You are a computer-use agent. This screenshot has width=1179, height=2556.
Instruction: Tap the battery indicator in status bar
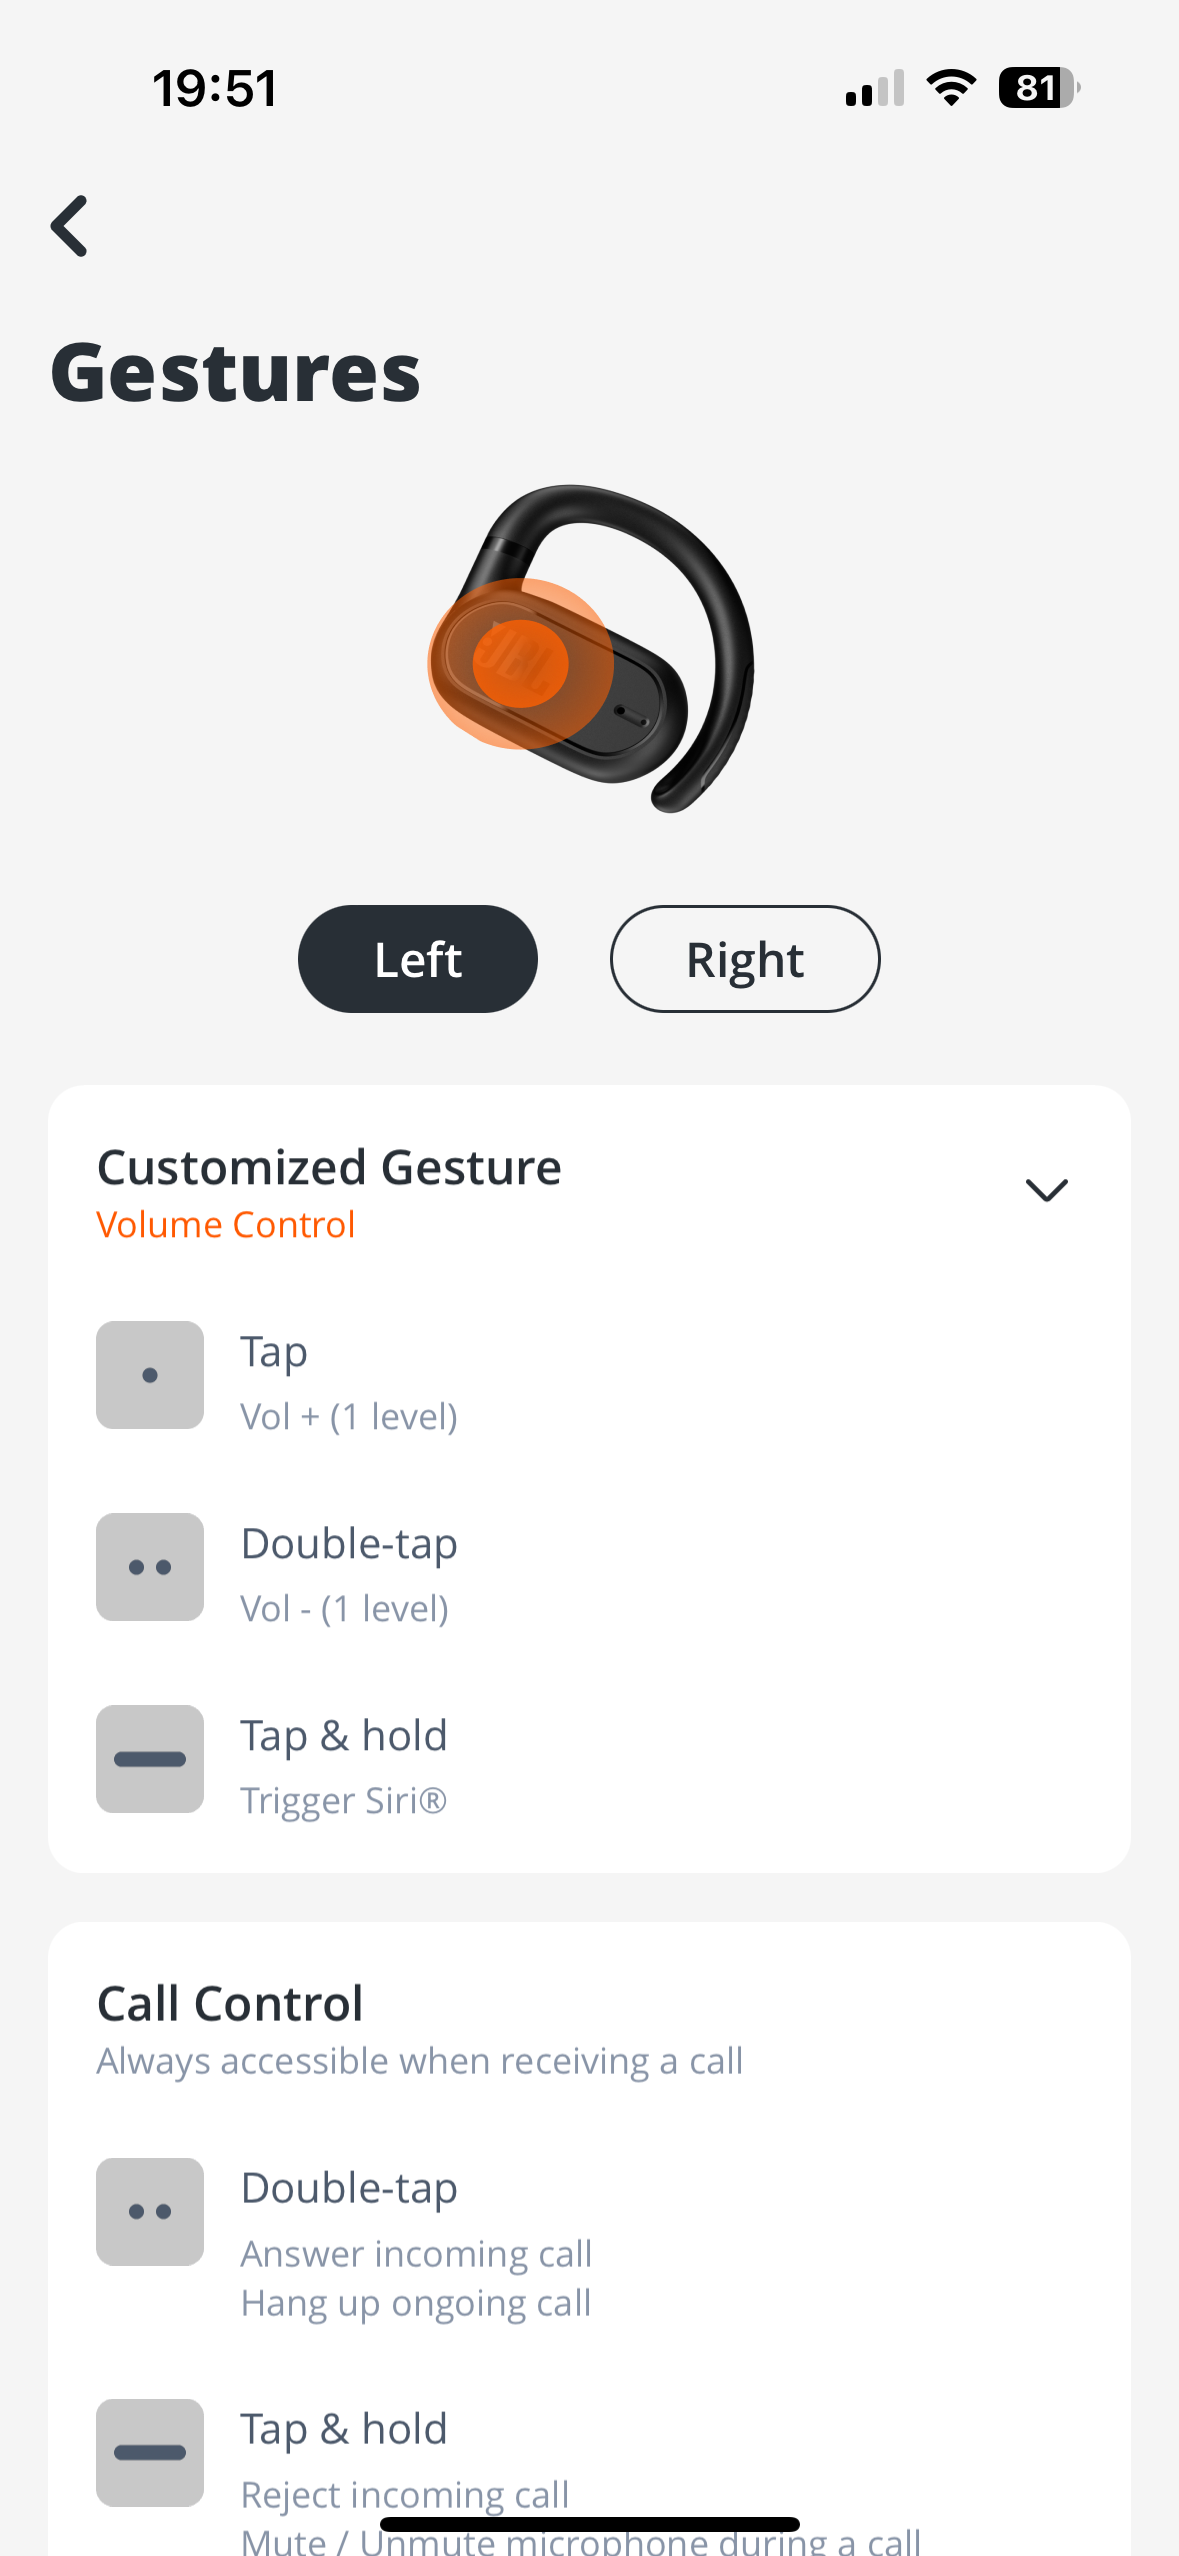tap(1039, 88)
